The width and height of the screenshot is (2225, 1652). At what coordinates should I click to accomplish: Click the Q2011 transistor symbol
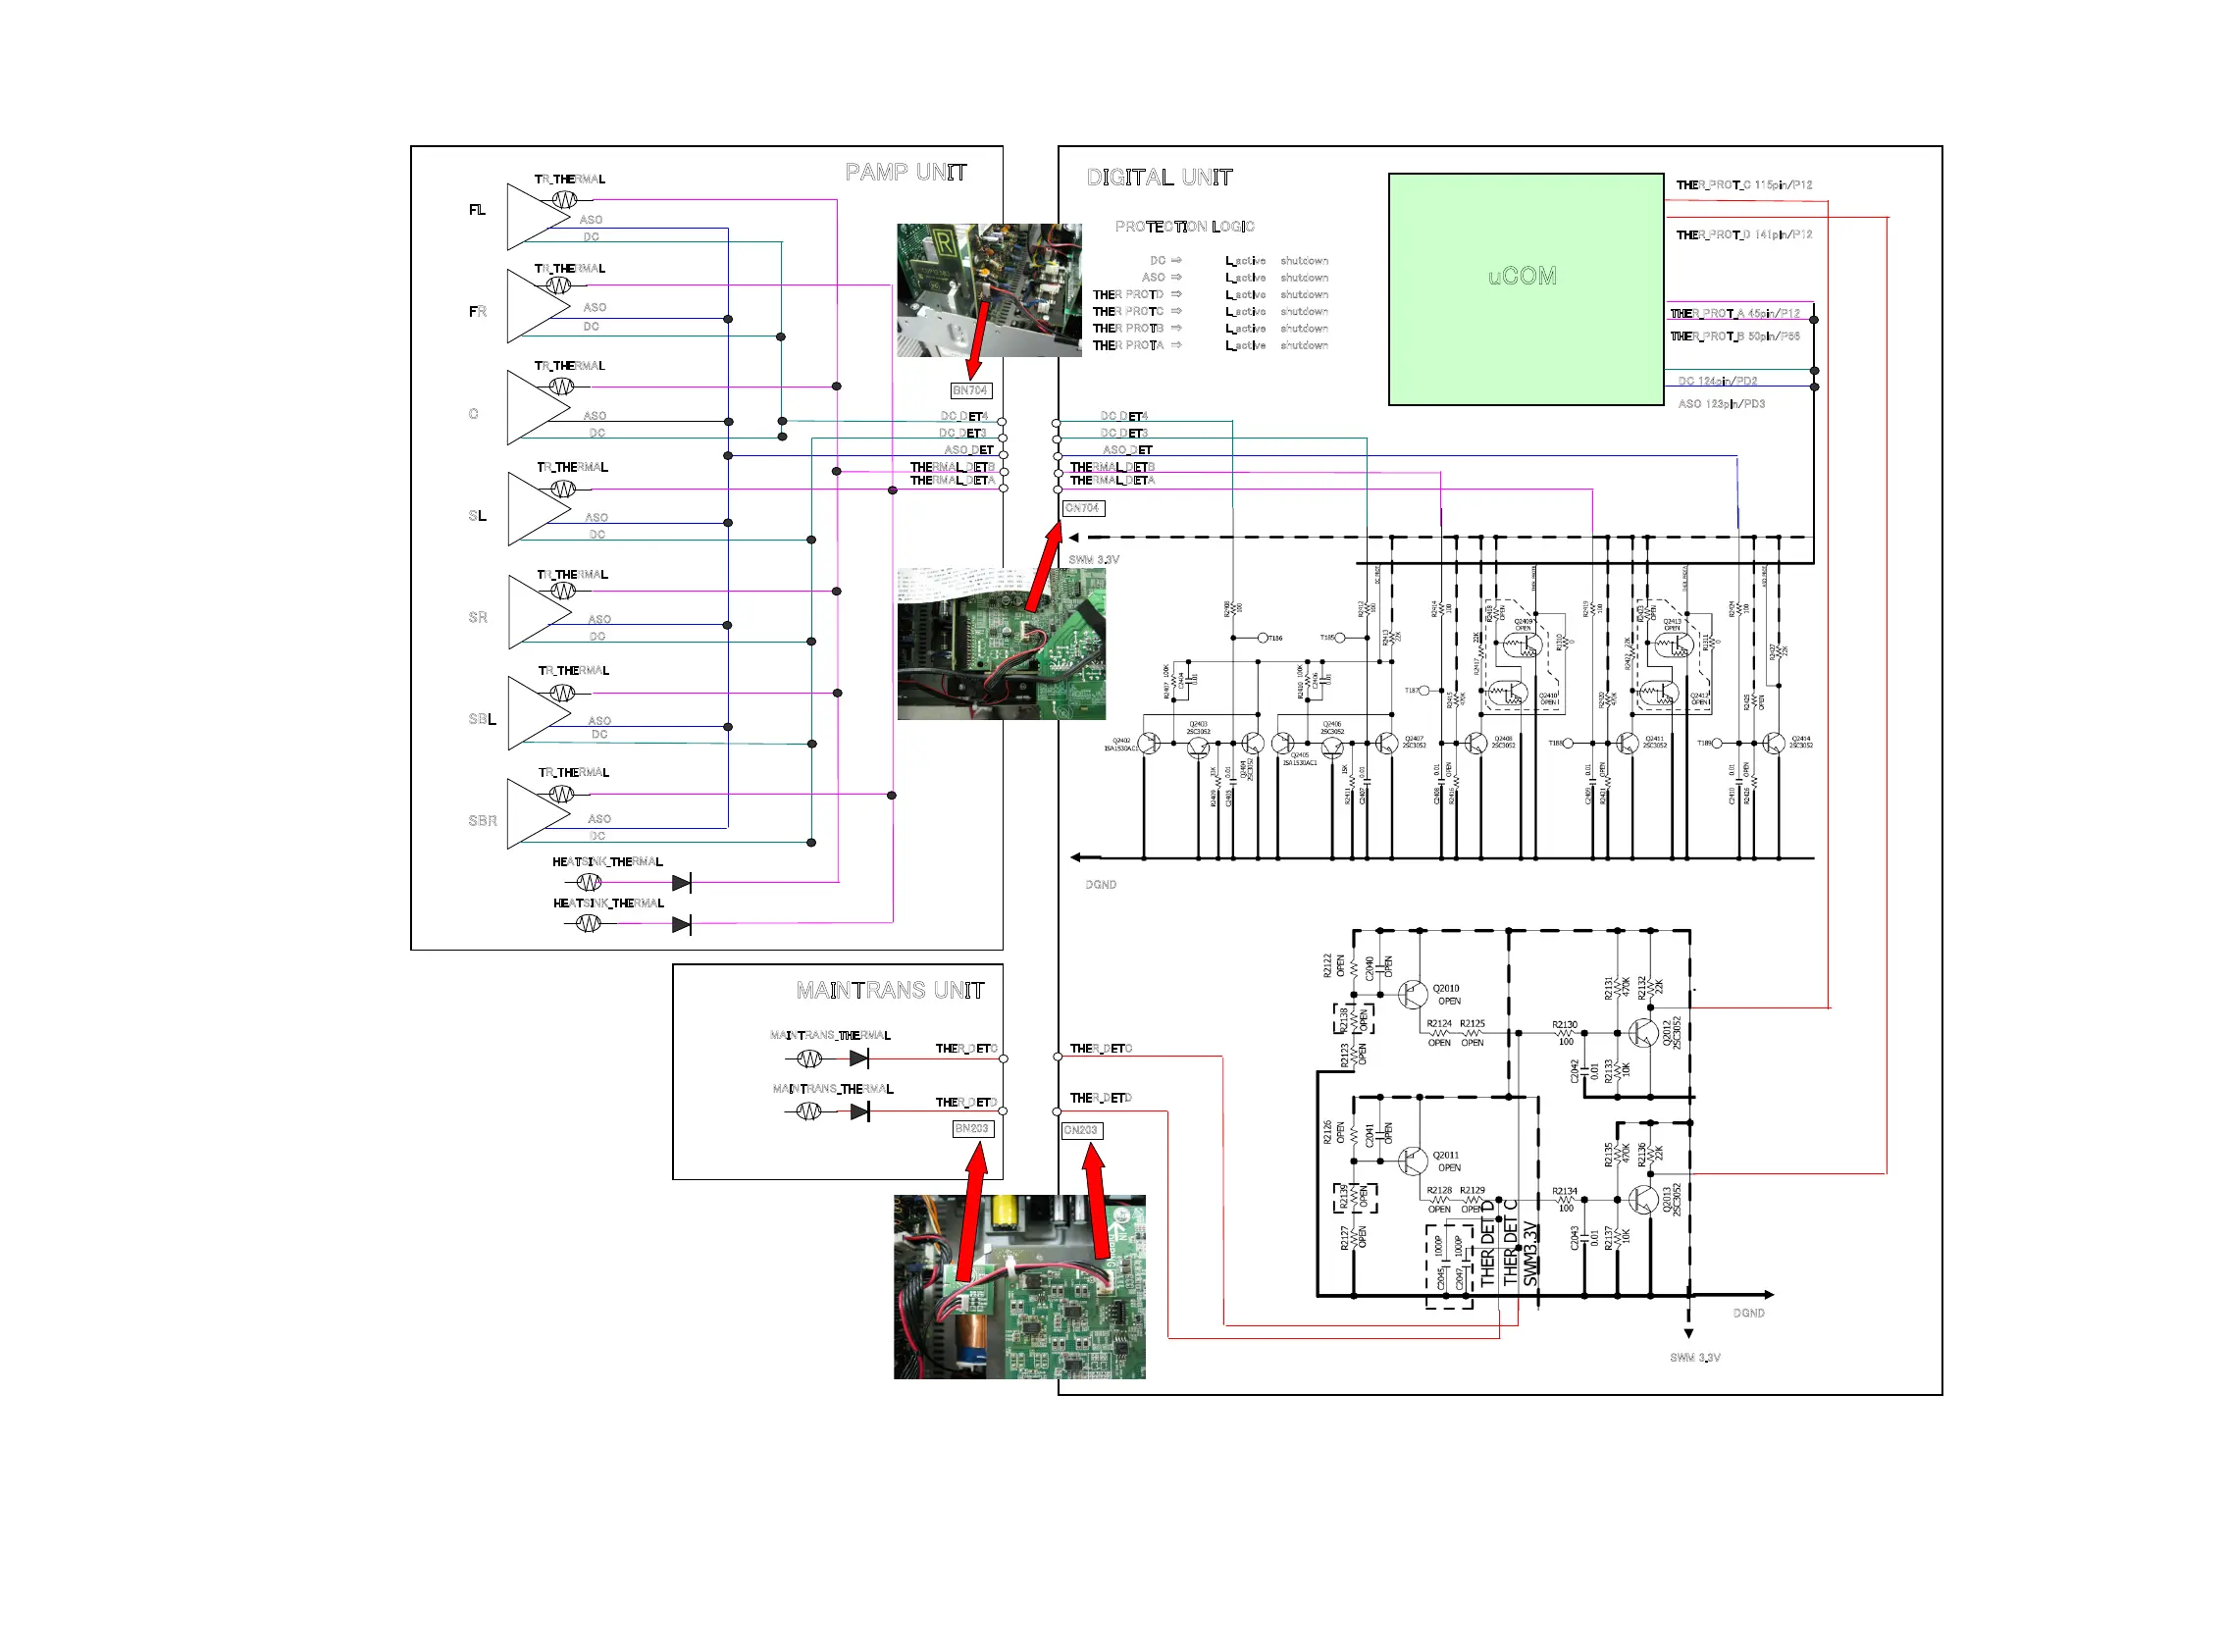[1412, 1162]
